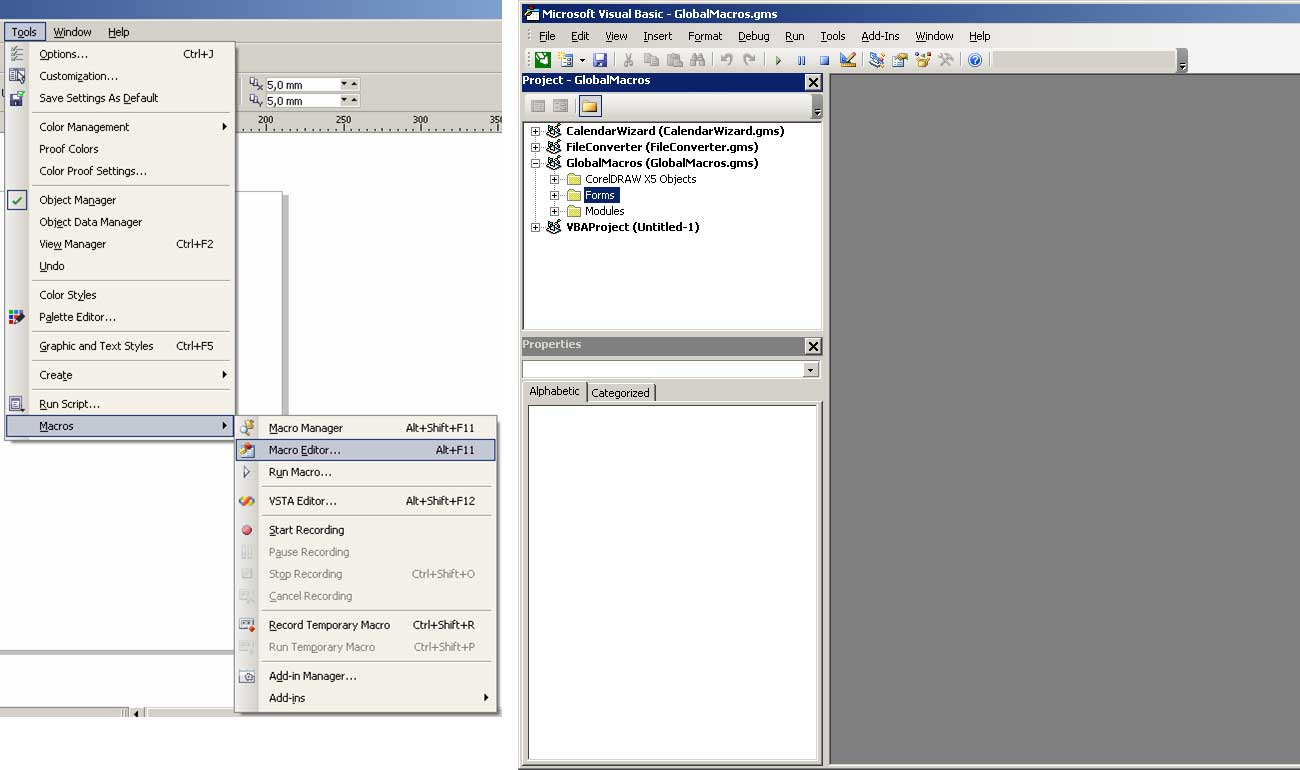1300x770 pixels.
Task: Select CalendarWizard (CalendarWizard.gms) project
Action: point(675,131)
